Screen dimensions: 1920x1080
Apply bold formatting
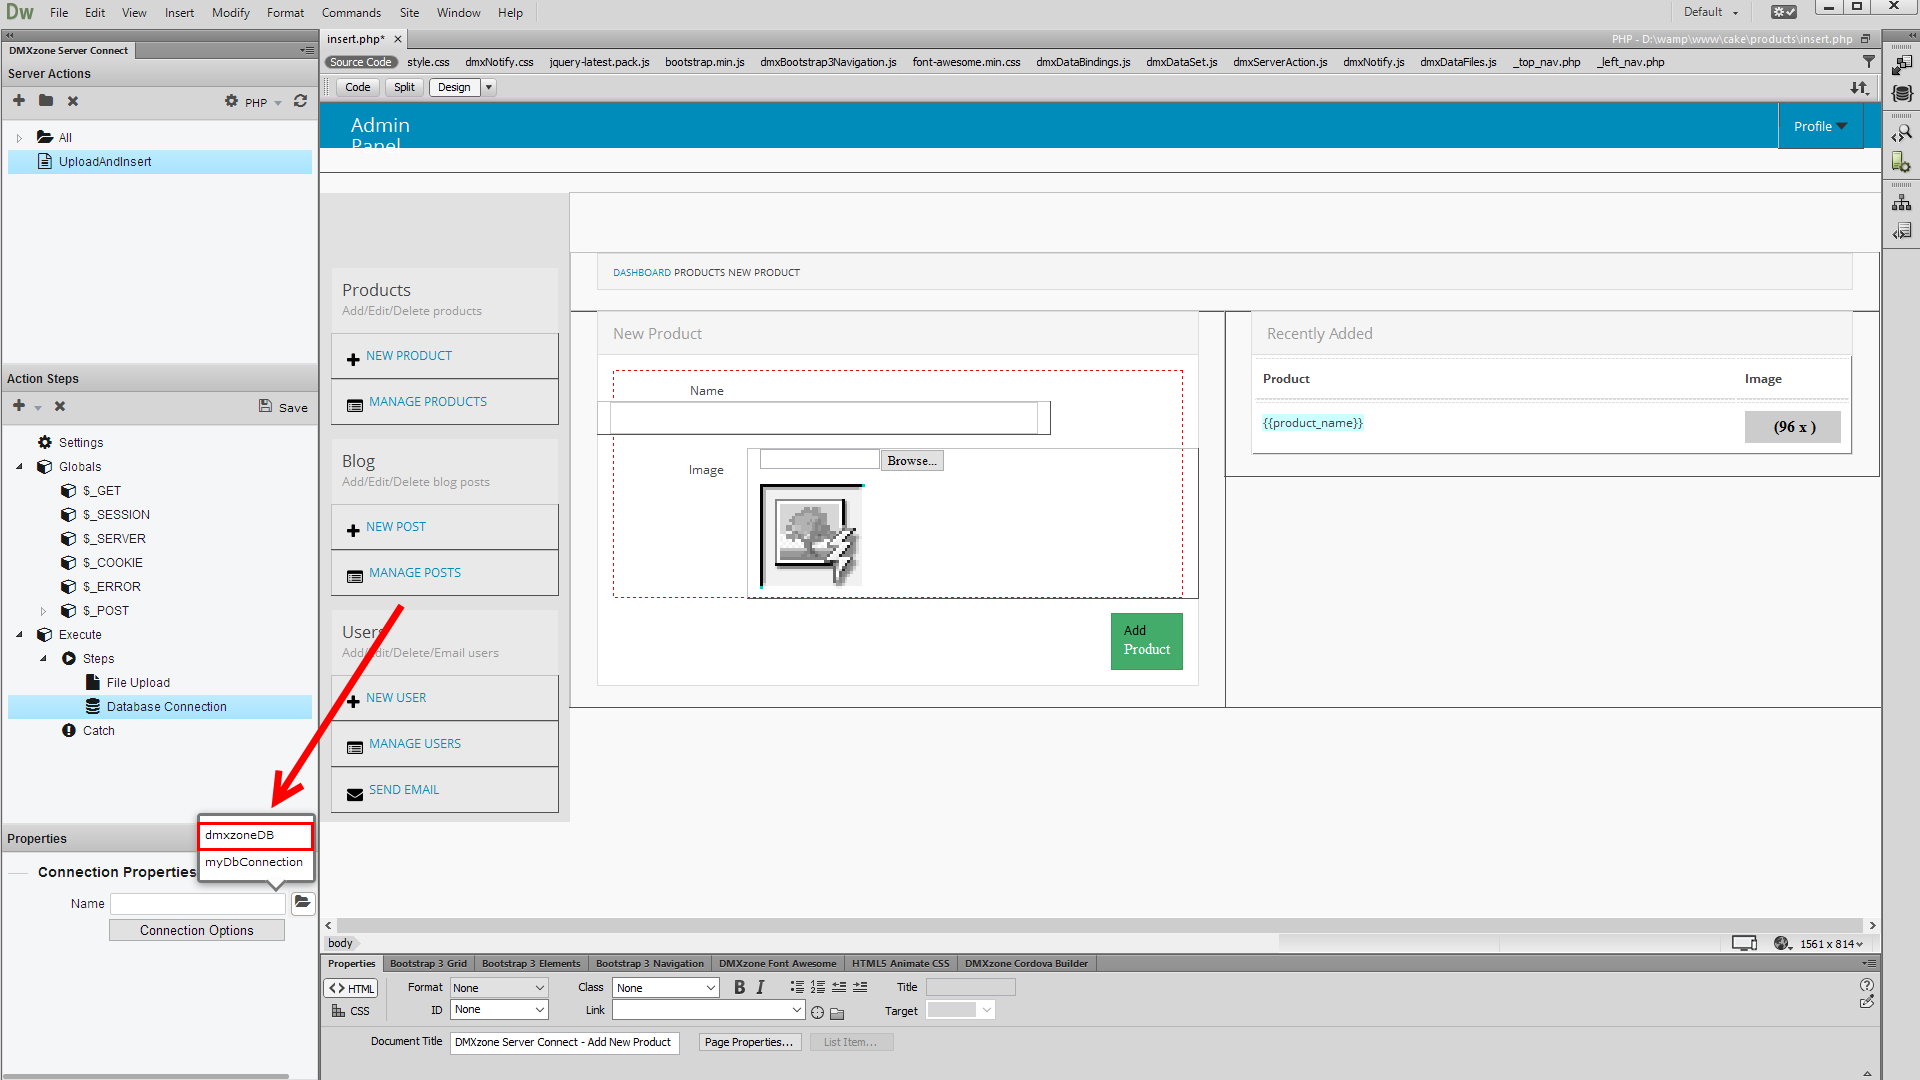click(739, 987)
